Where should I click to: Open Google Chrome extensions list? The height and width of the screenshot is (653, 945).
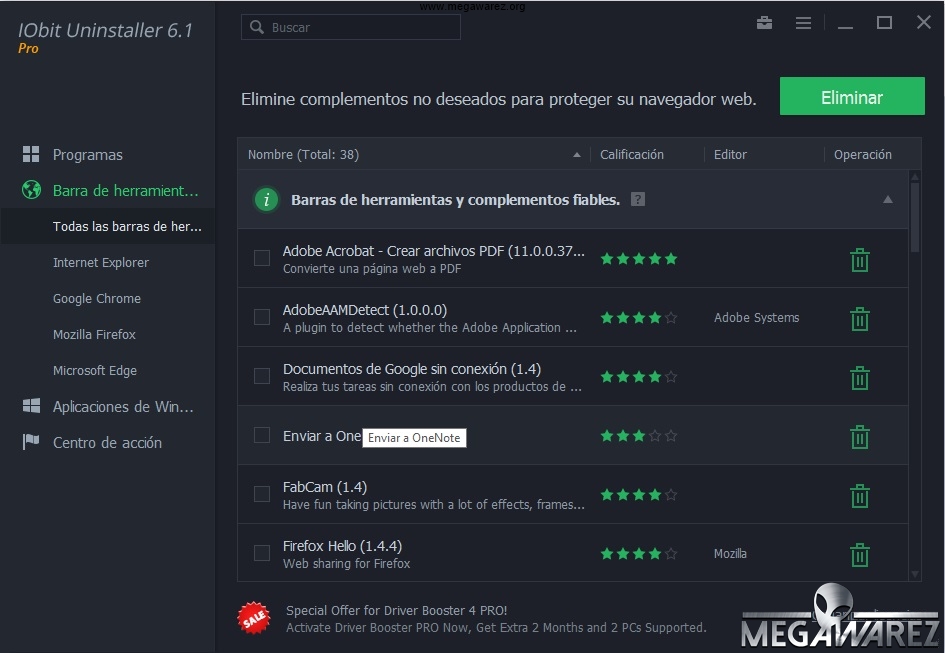pos(96,298)
